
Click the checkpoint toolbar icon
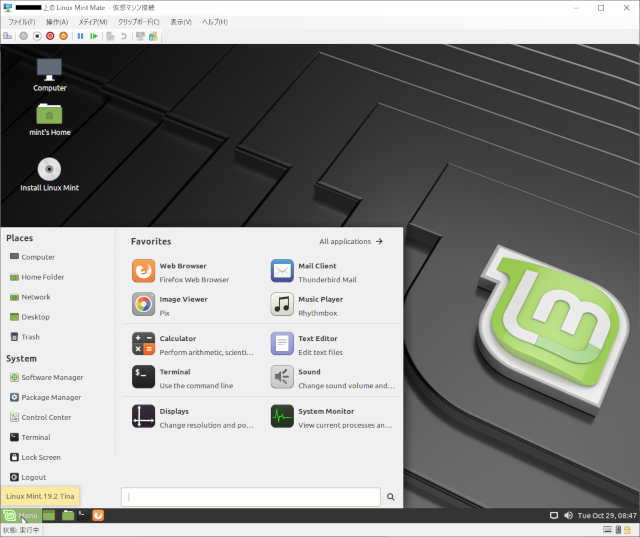[110, 36]
